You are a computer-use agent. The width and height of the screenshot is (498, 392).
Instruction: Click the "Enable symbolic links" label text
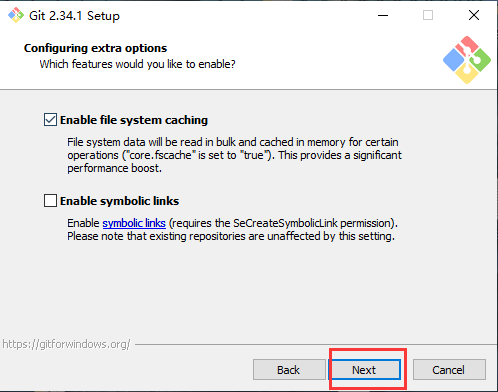point(119,201)
